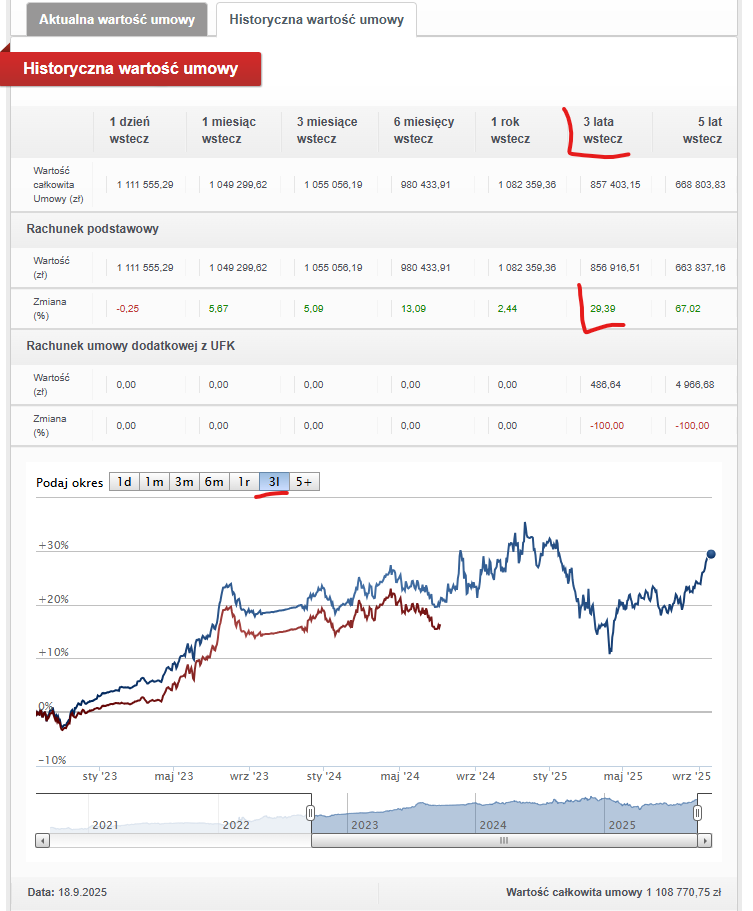
Task: Click the red Historyczna wartość umowy banner
Action: point(130,69)
